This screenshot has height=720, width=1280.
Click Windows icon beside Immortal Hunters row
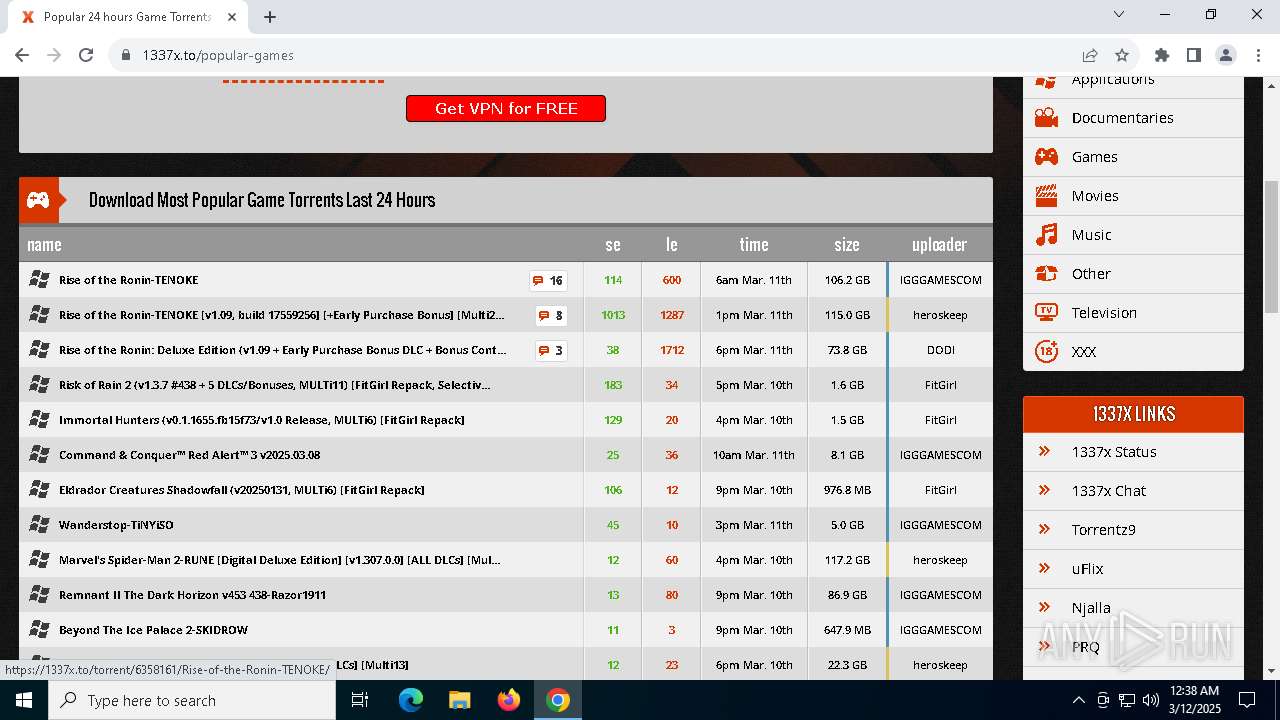(x=40, y=420)
